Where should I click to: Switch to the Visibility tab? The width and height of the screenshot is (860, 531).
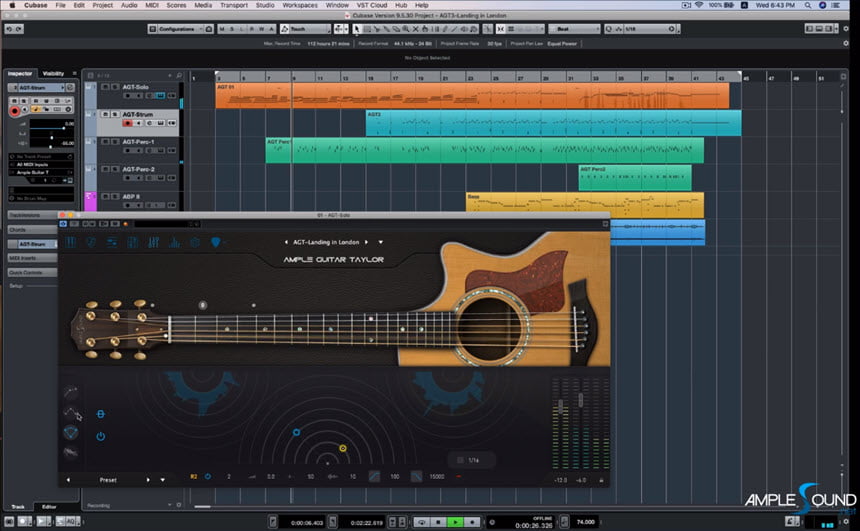53,74
